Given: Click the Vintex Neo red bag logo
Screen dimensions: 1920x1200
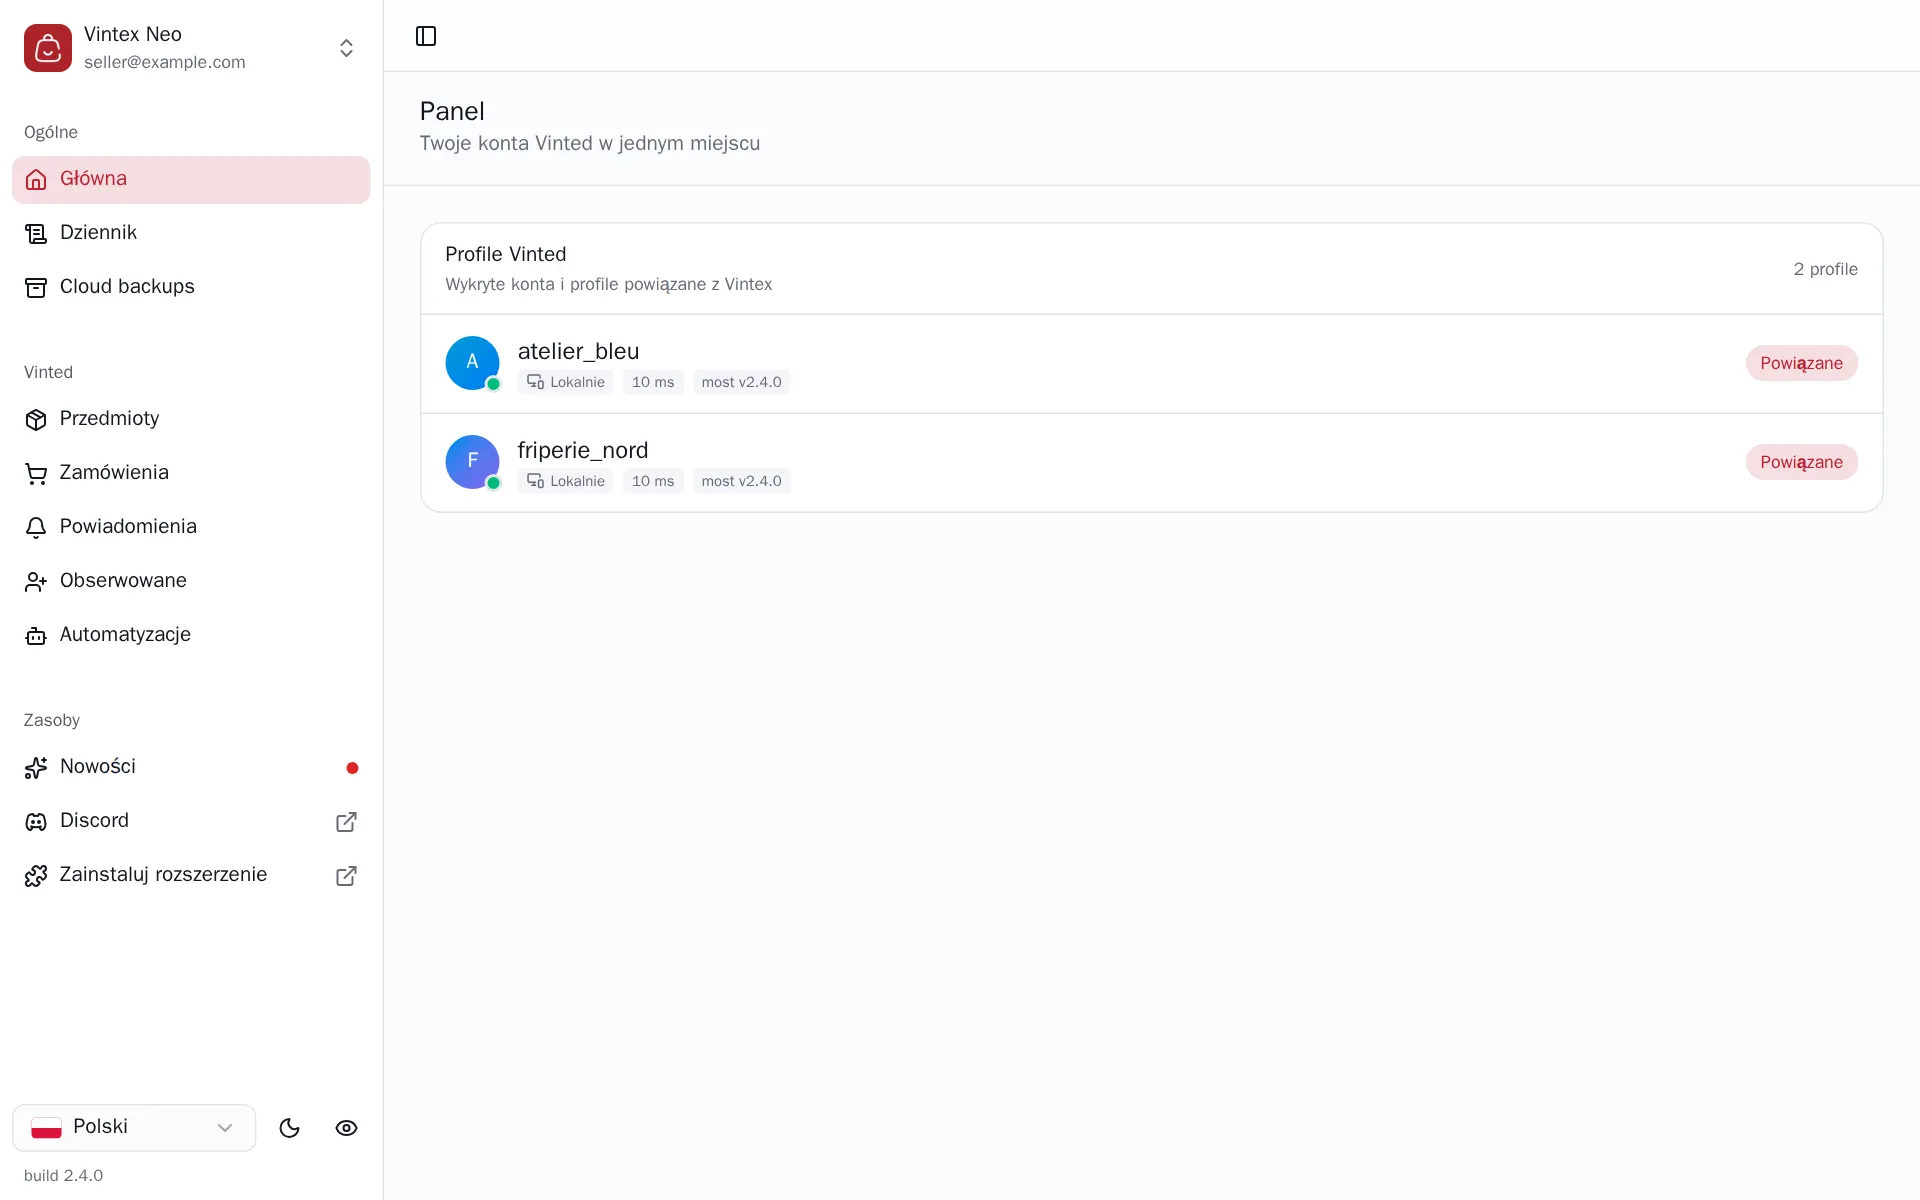Looking at the screenshot, I should 48,48.
